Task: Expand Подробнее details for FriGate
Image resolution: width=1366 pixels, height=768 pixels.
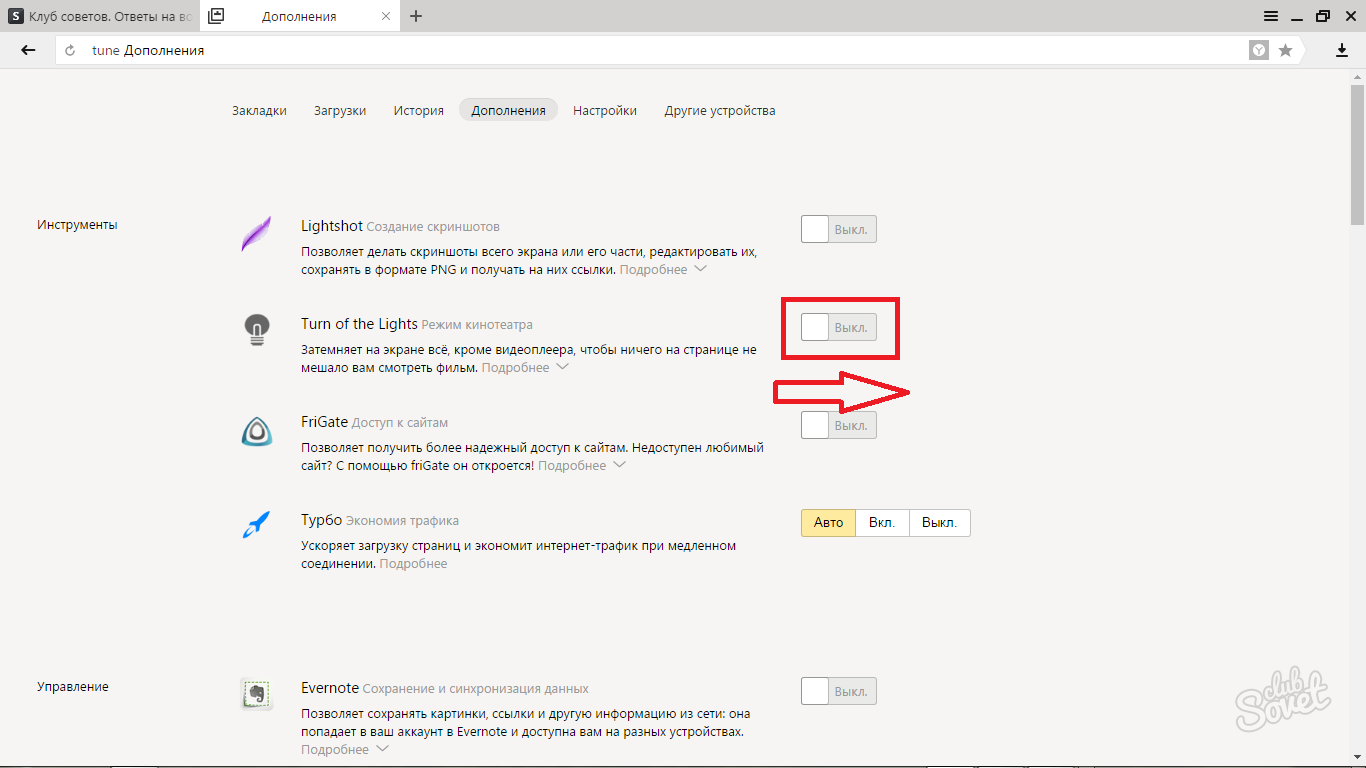Action: click(582, 466)
